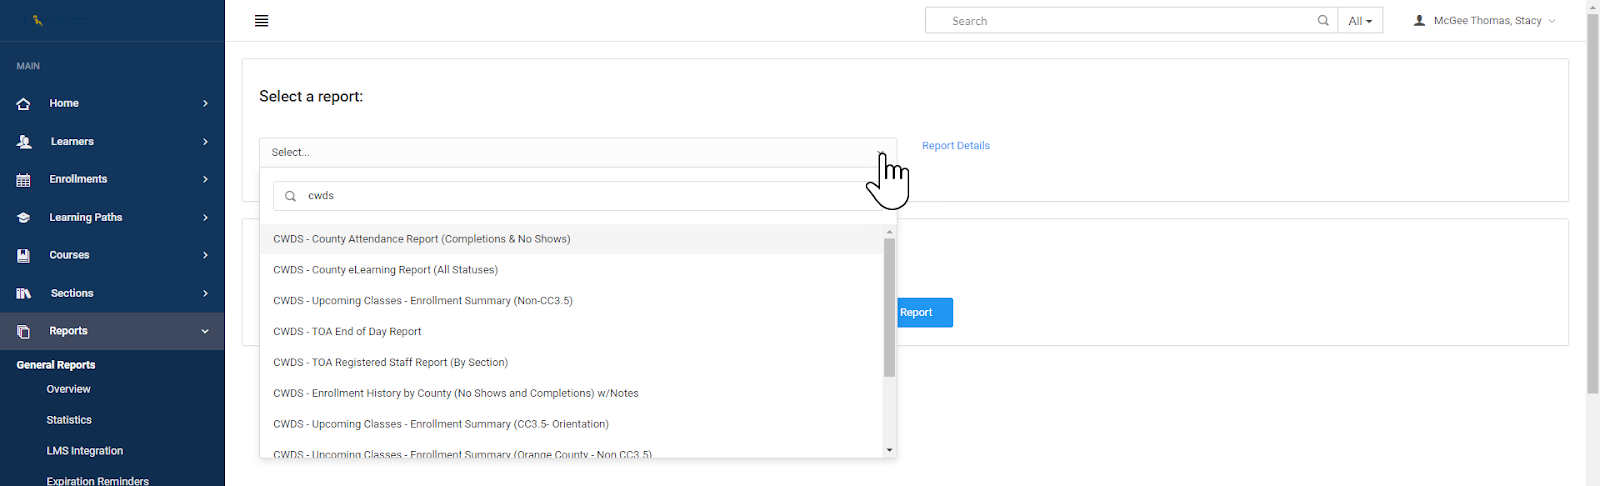Expand the Learning Paths chevron
The height and width of the screenshot is (486, 1600).
coord(205,218)
